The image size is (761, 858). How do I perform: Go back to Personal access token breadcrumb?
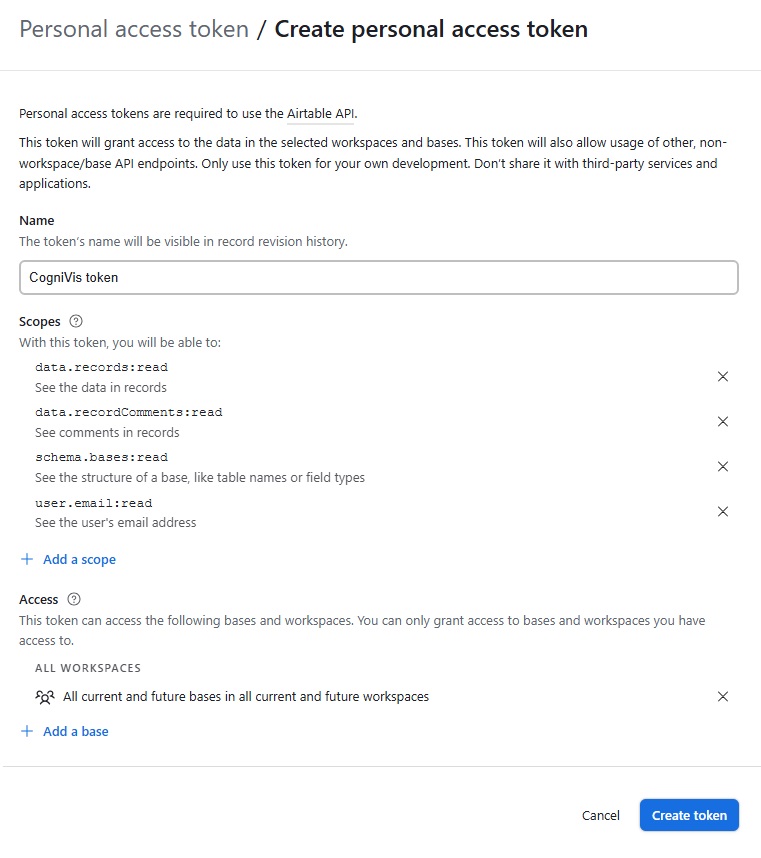coord(134,29)
